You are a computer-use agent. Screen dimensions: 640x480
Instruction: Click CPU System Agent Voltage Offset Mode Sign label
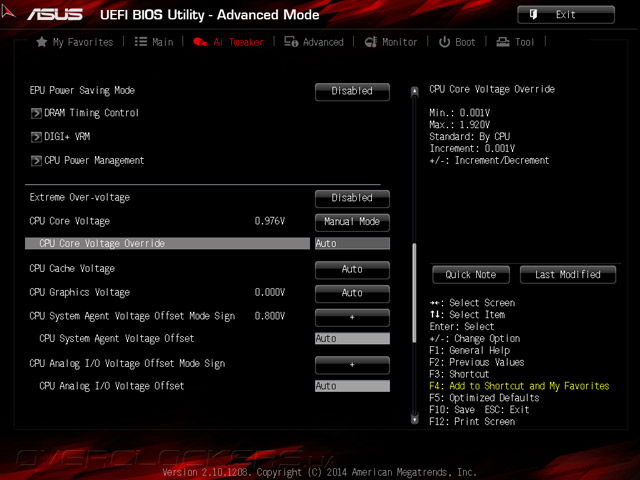point(132,316)
